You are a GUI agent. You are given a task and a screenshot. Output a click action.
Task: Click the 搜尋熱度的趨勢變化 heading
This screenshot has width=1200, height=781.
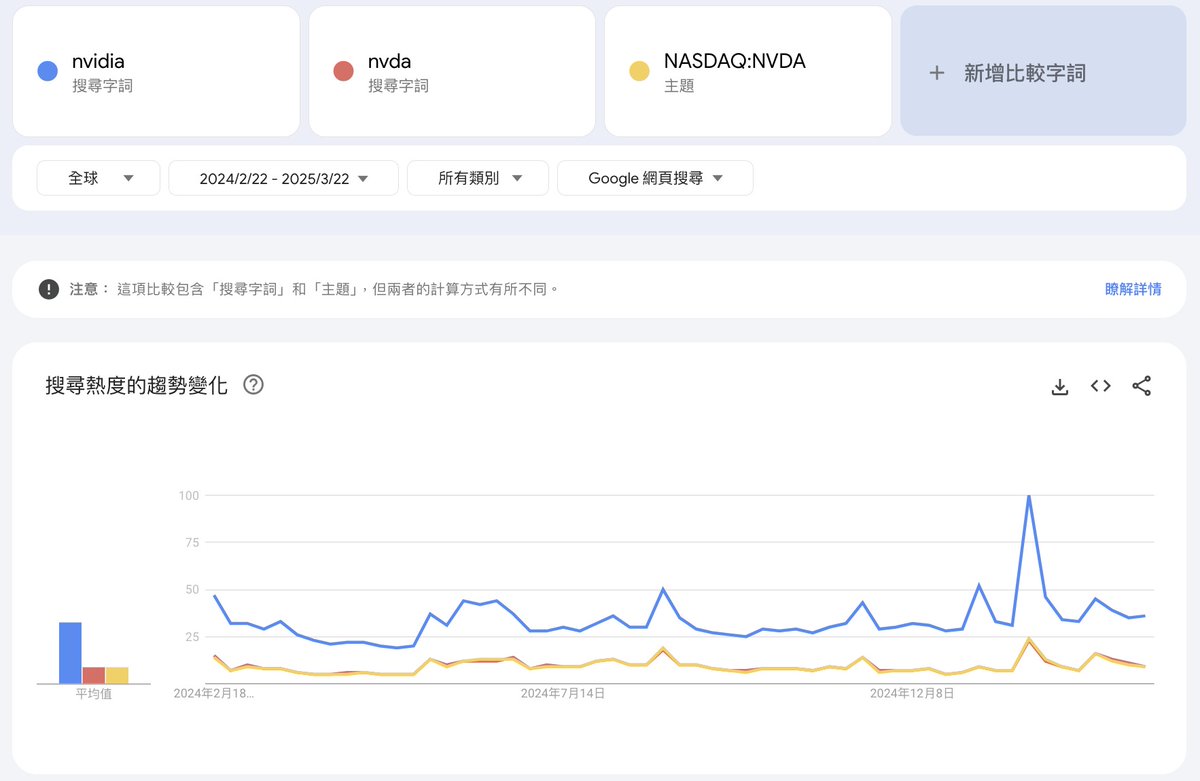137,385
